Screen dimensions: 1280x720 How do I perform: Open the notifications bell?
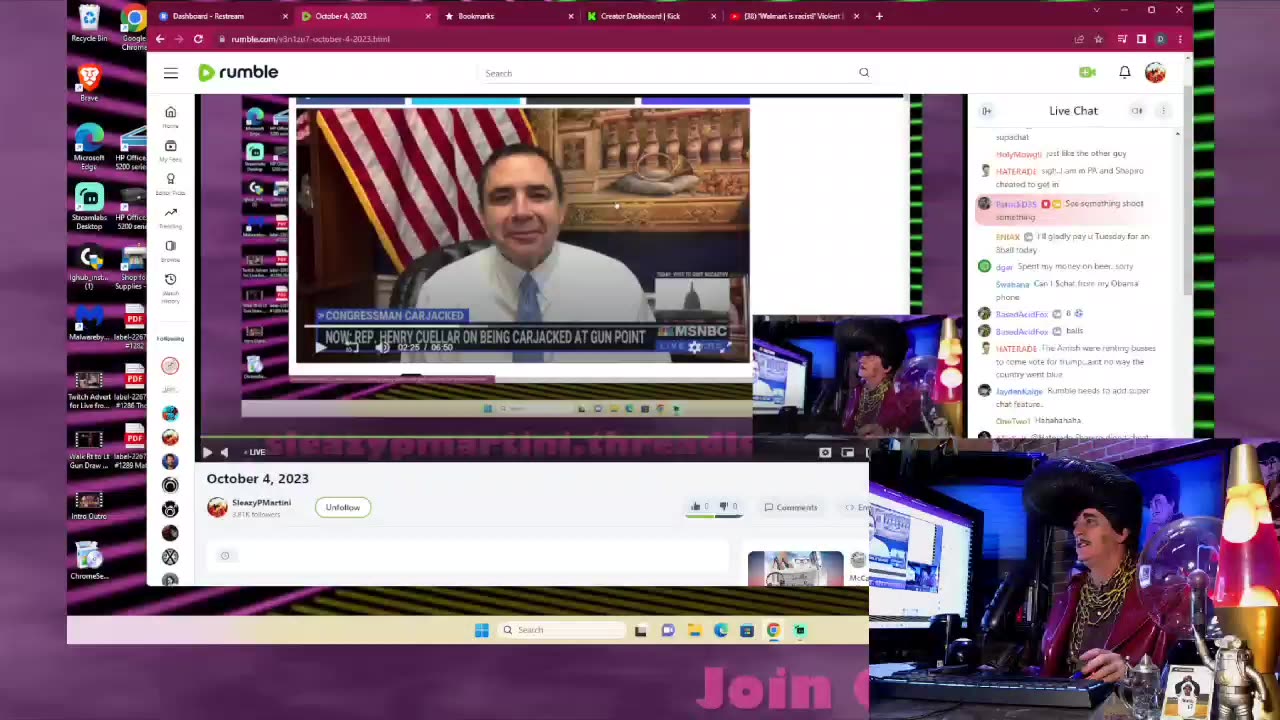[x=1125, y=72]
